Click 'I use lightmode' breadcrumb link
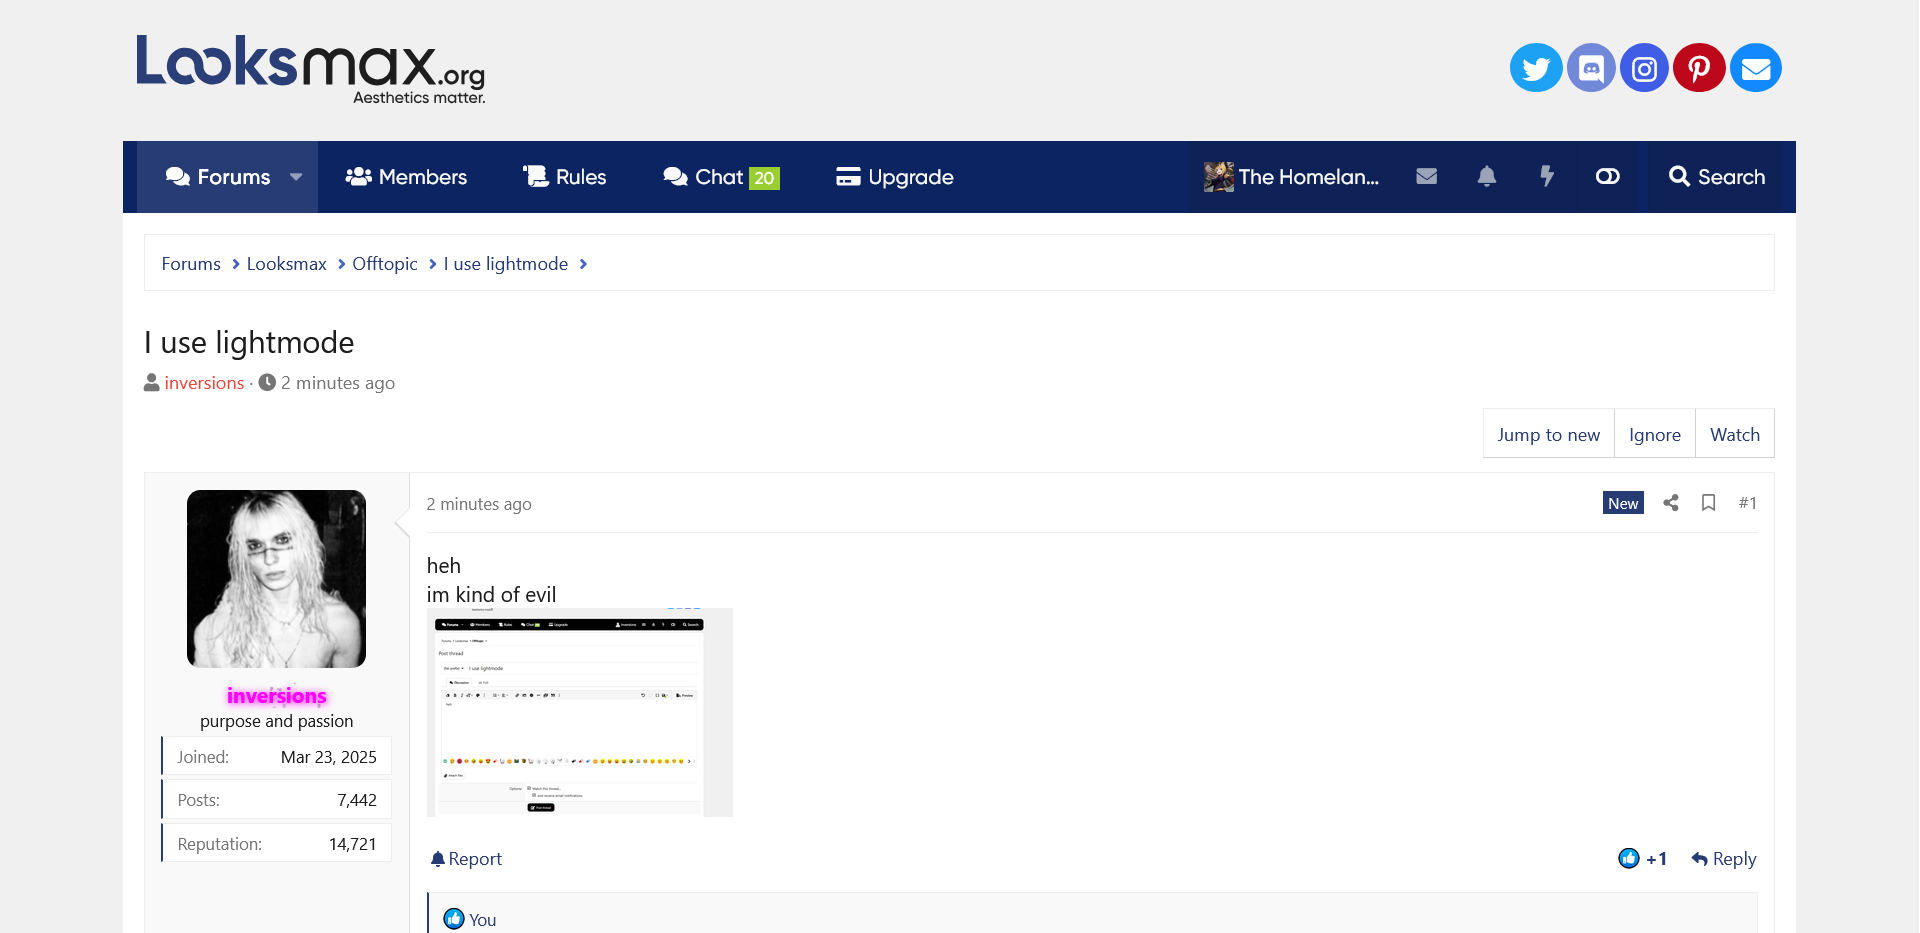The image size is (1920, 933). [506, 264]
